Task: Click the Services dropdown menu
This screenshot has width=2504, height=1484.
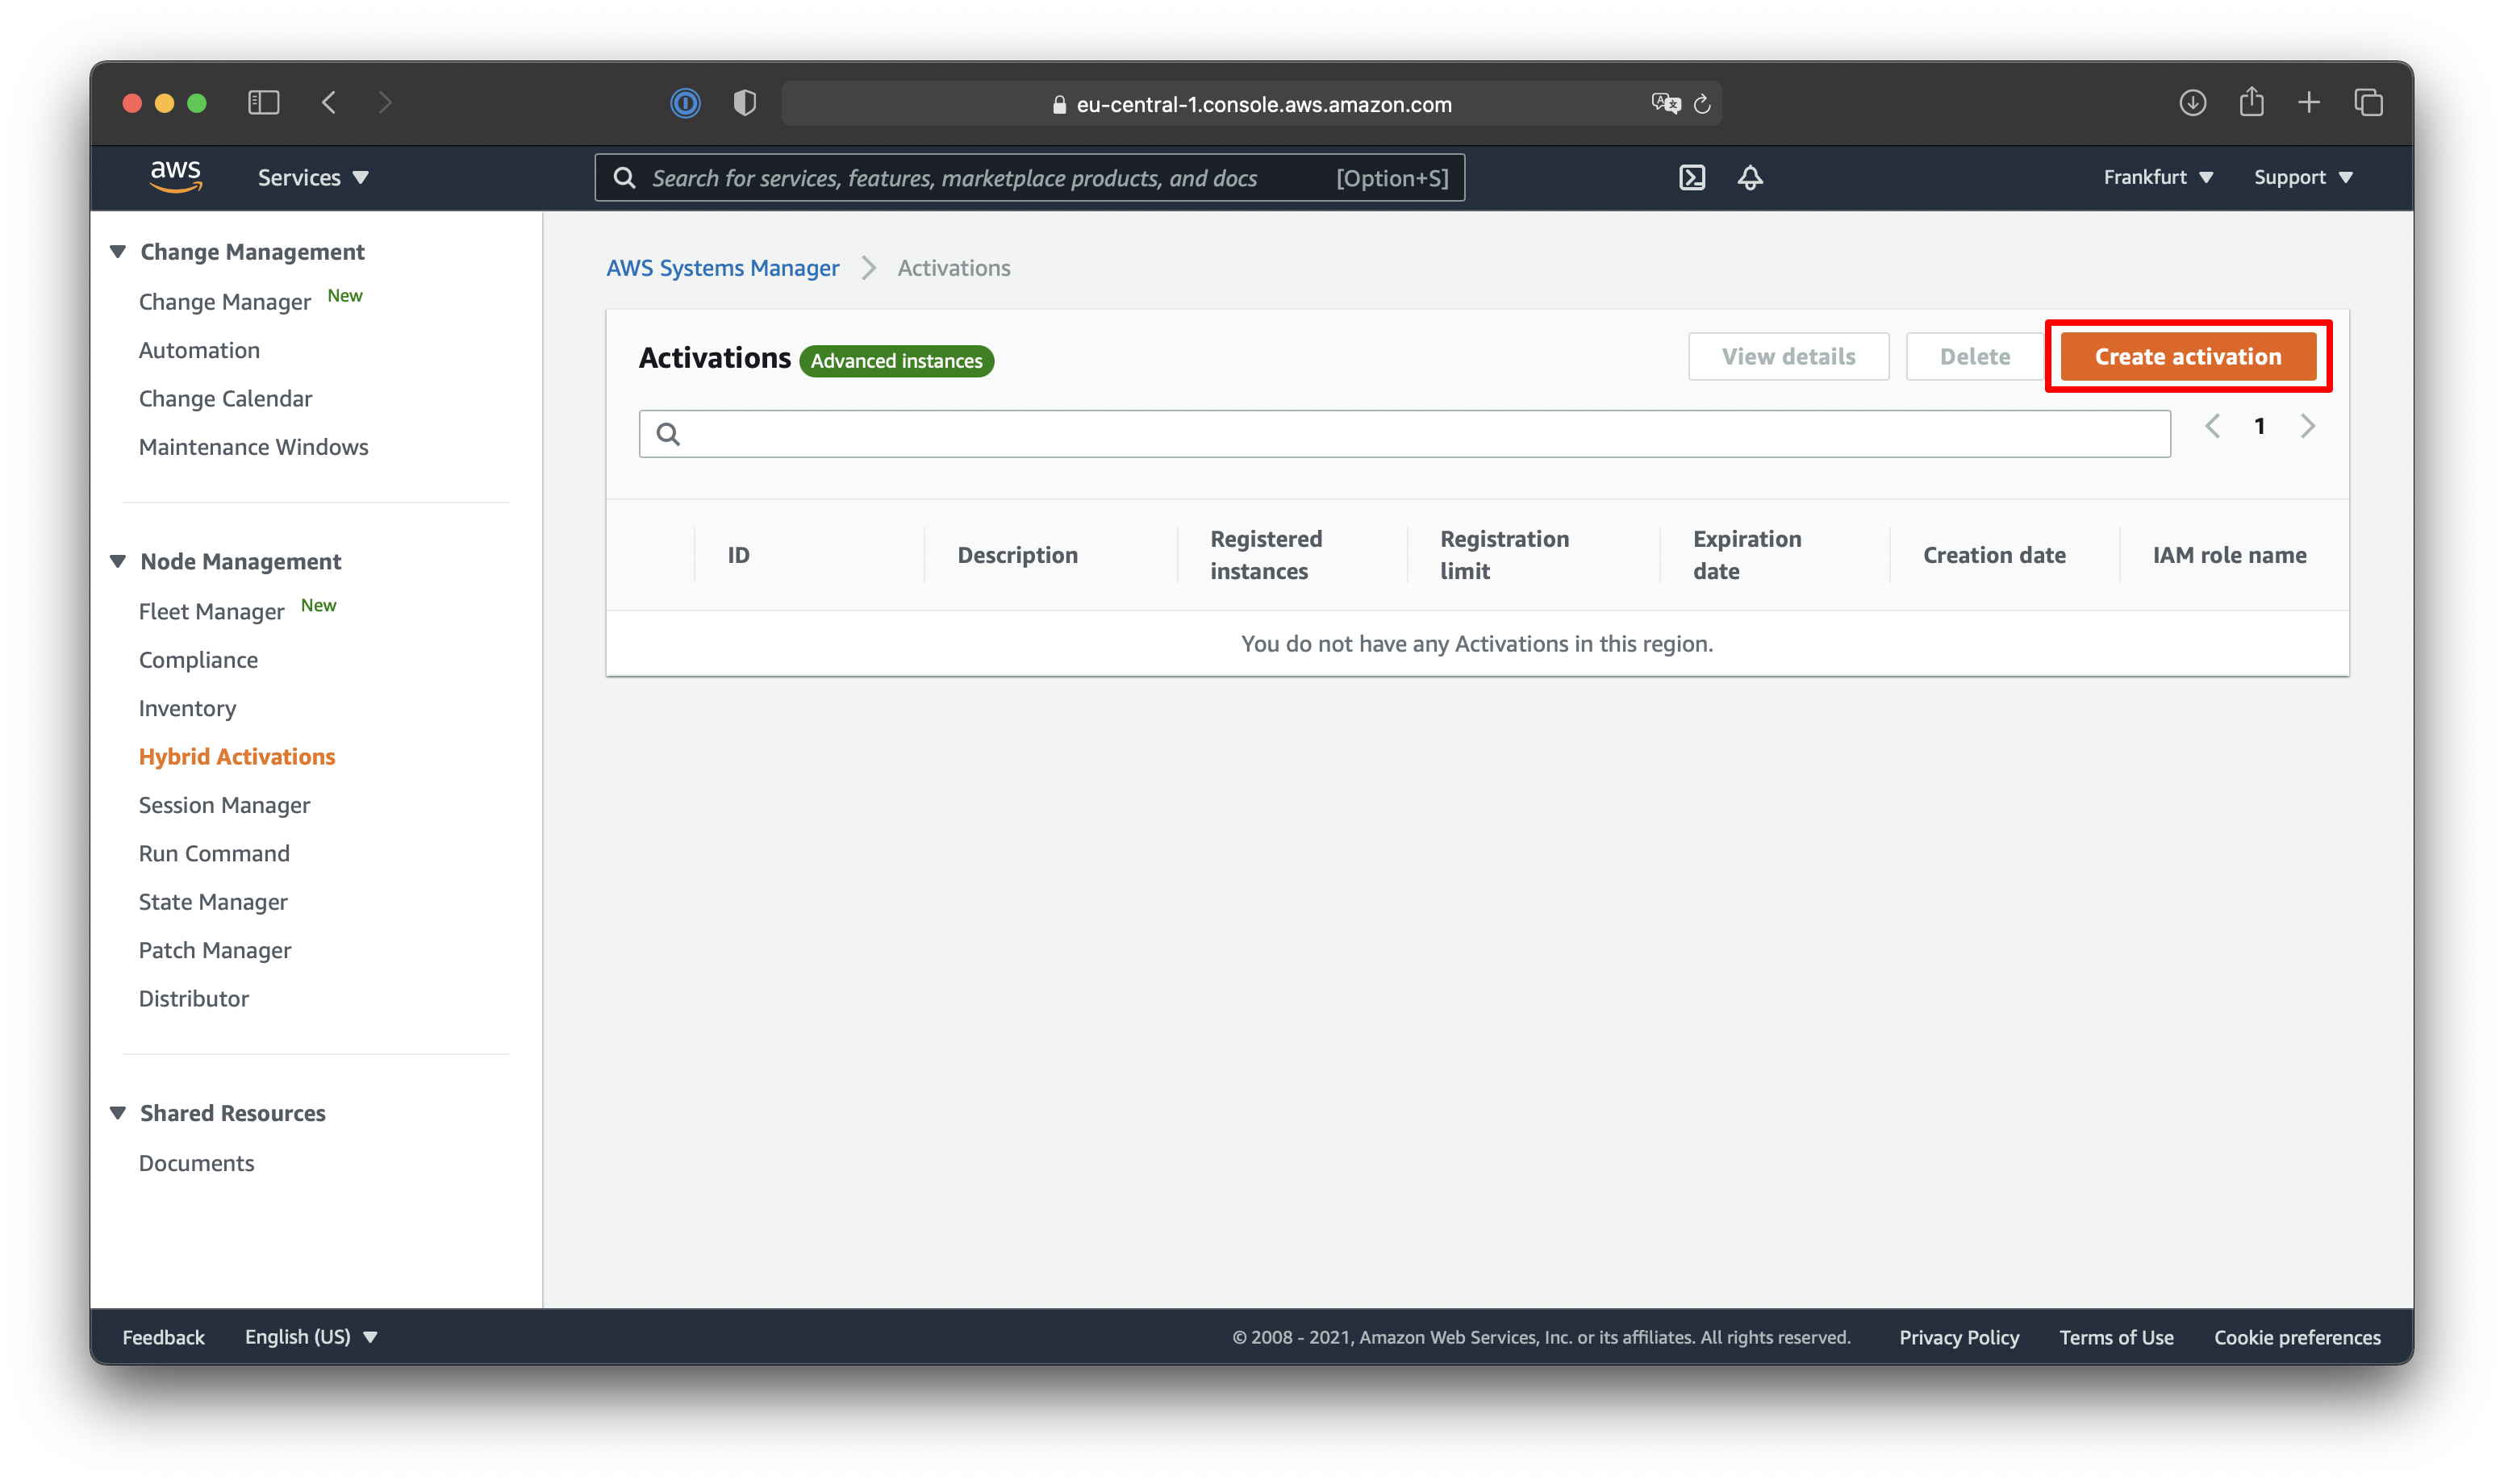Action: 311,175
